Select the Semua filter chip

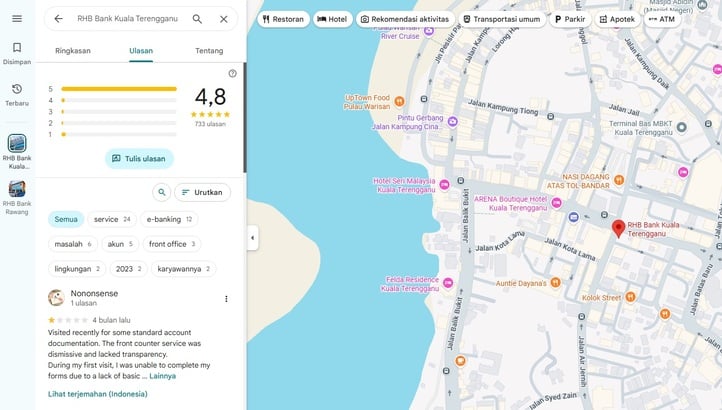(x=66, y=219)
